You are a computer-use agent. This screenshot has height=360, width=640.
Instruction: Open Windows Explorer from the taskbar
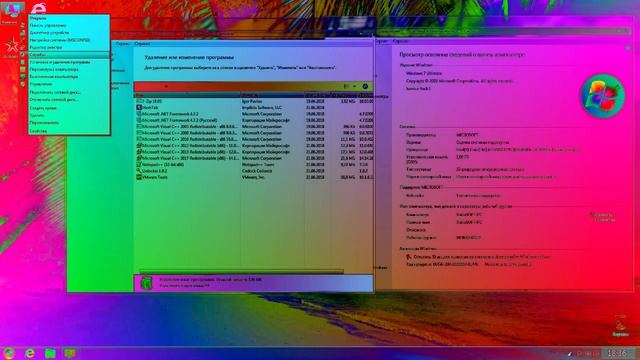(x=50, y=353)
